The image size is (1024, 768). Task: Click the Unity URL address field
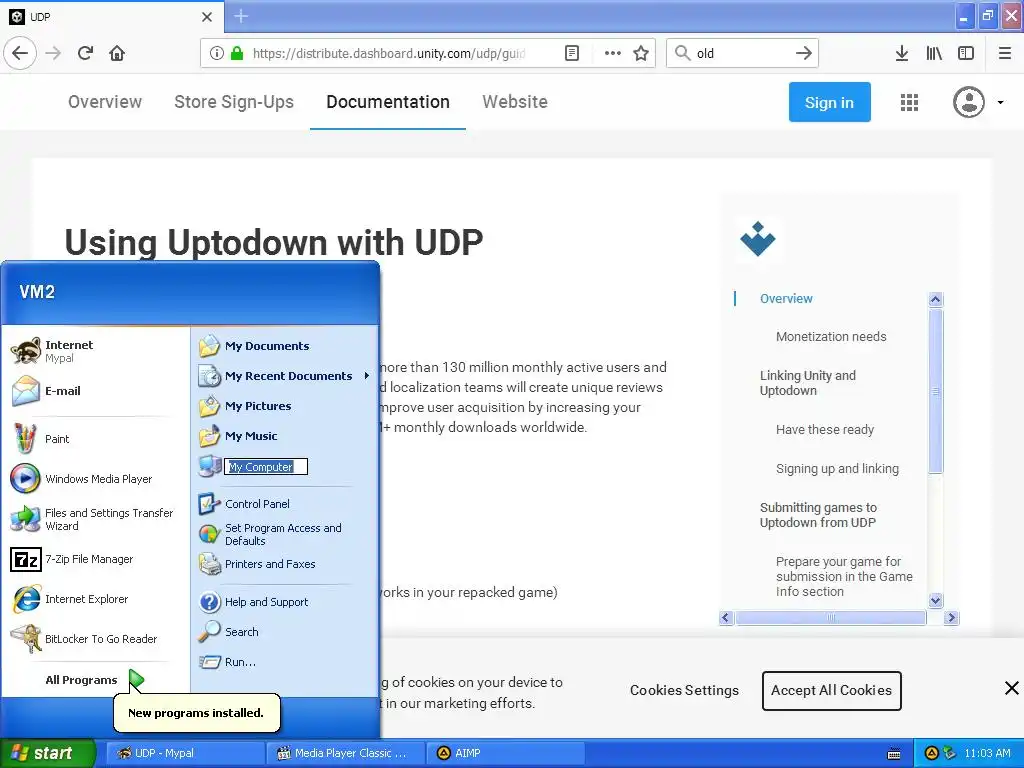point(389,54)
